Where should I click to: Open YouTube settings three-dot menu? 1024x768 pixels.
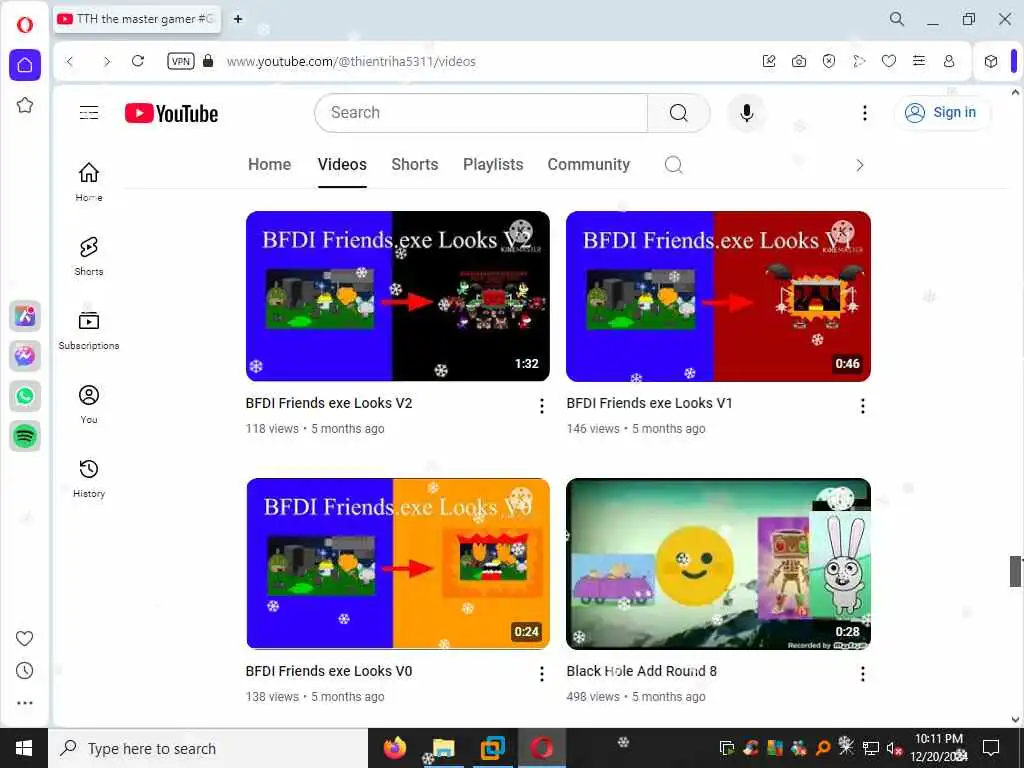pyautogui.click(x=865, y=113)
